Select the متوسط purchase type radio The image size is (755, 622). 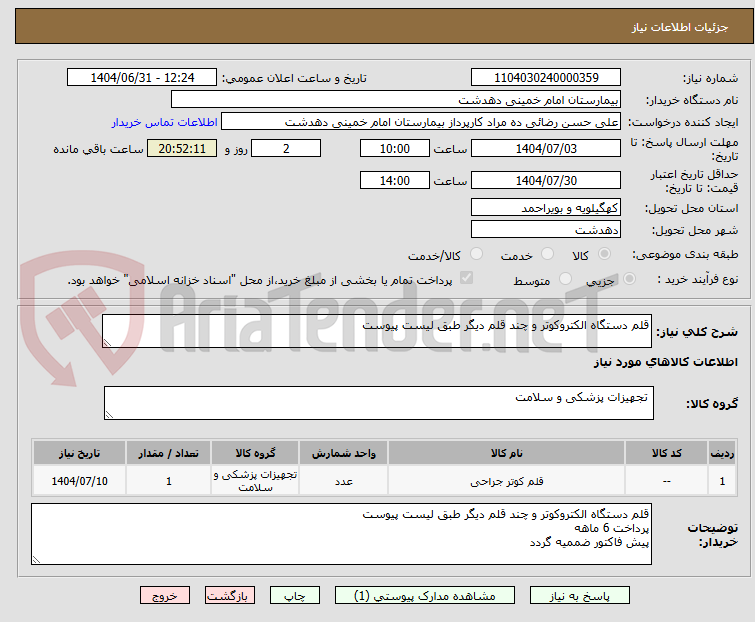[x=565, y=278]
